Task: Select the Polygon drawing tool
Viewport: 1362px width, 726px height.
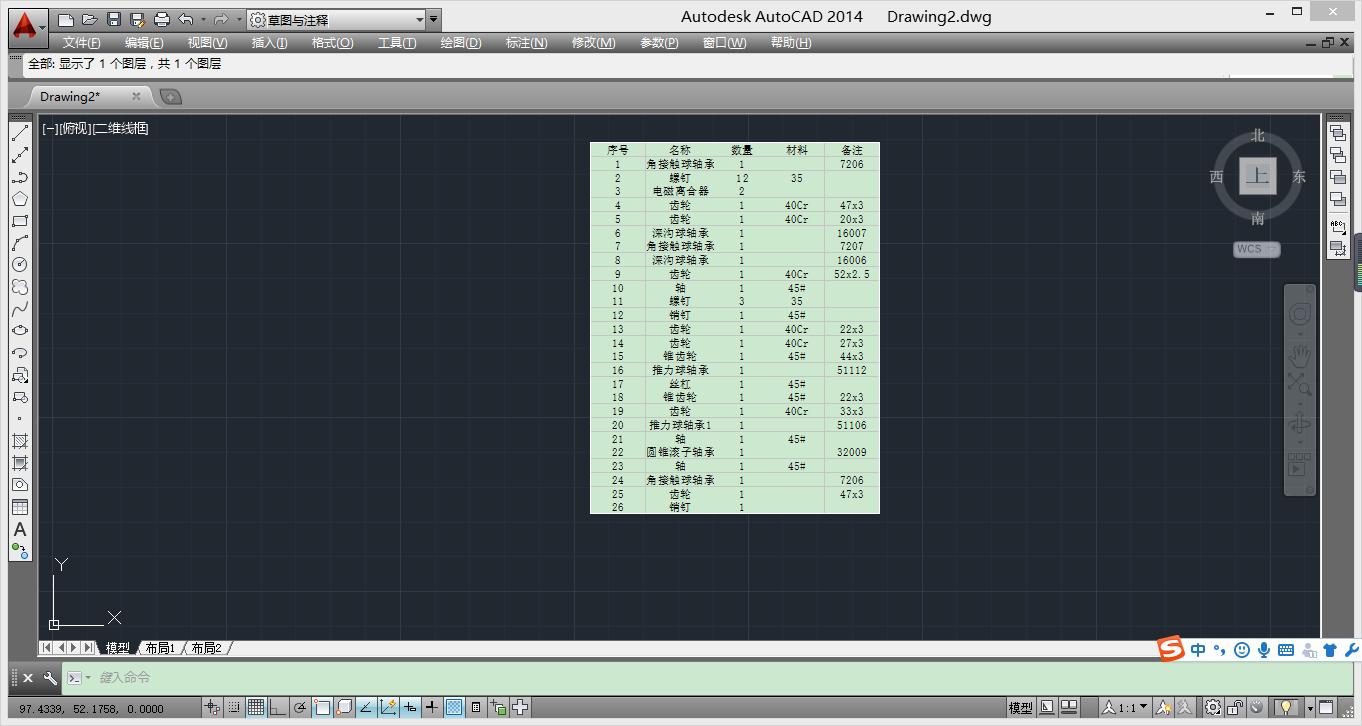Action: click(20, 199)
